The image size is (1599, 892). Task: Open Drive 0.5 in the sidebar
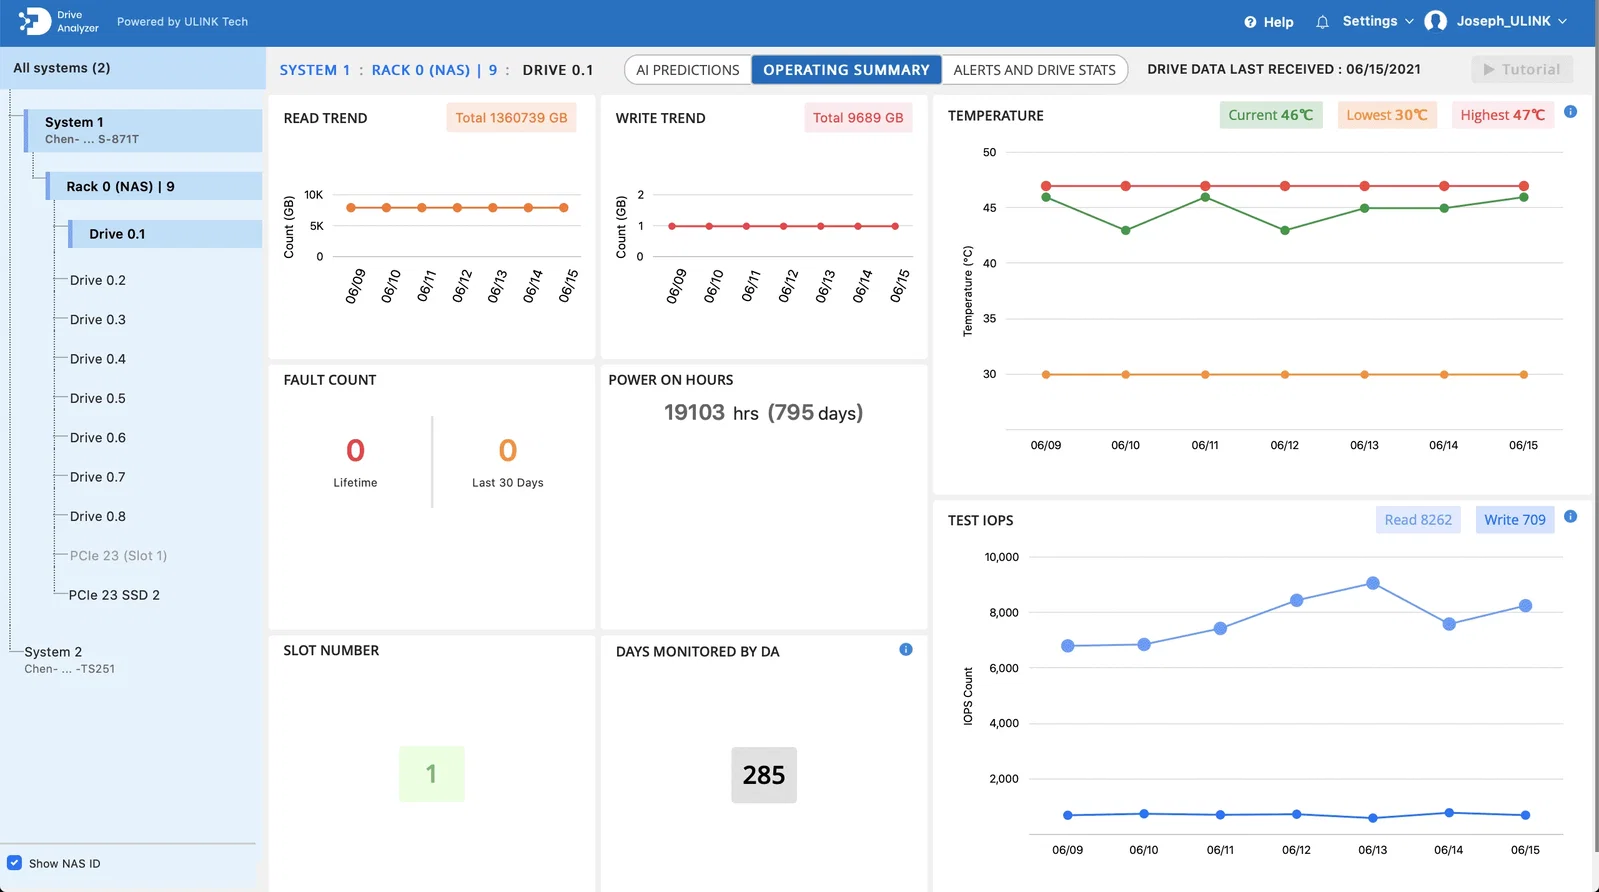pos(98,398)
